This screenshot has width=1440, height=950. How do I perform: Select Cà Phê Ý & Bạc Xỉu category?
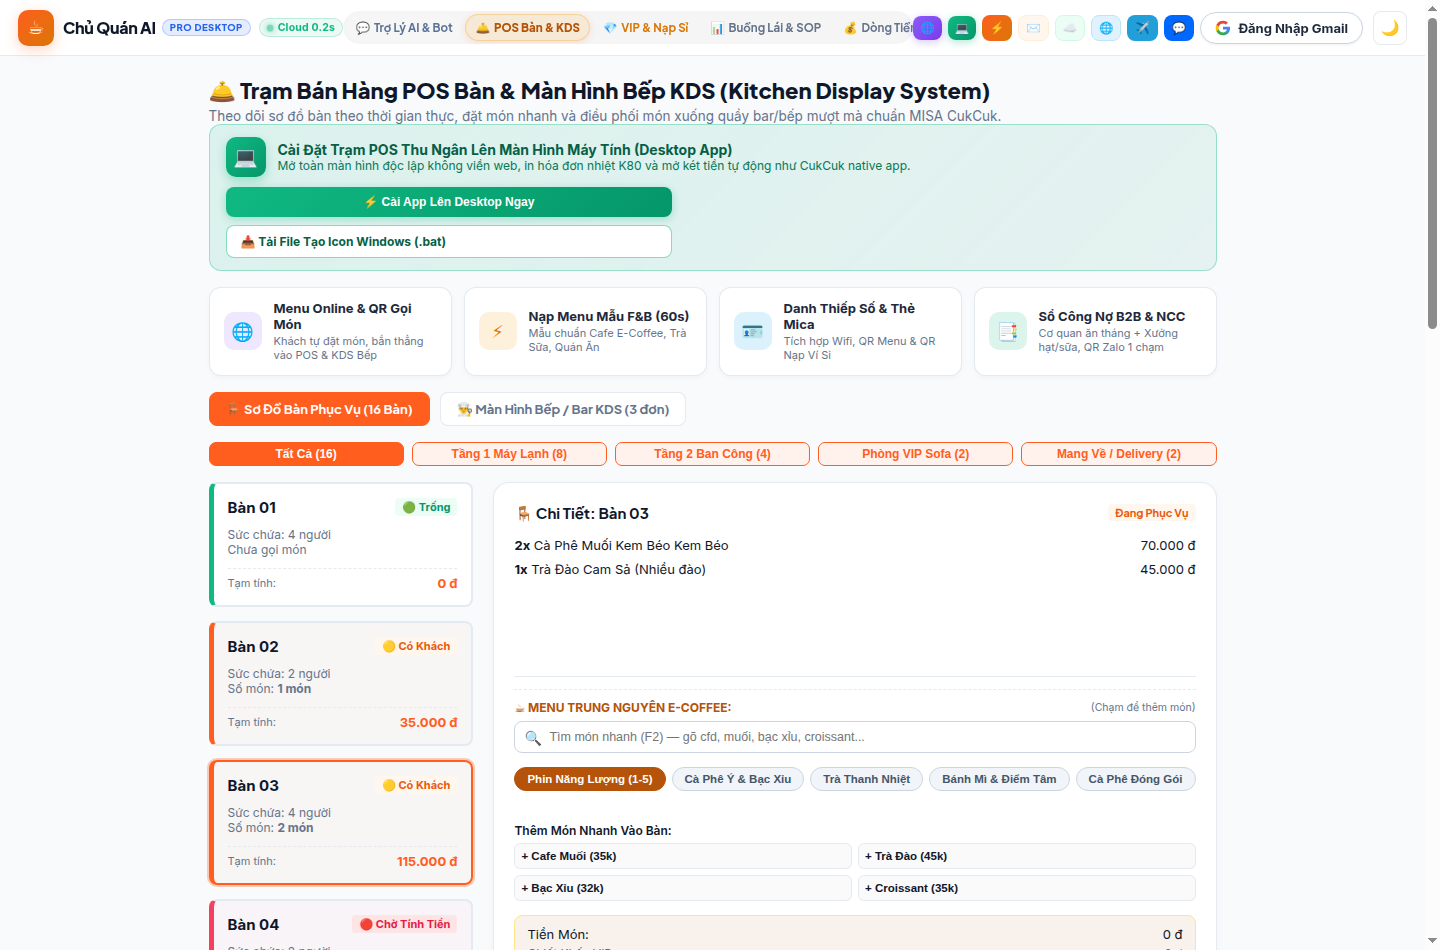(738, 779)
